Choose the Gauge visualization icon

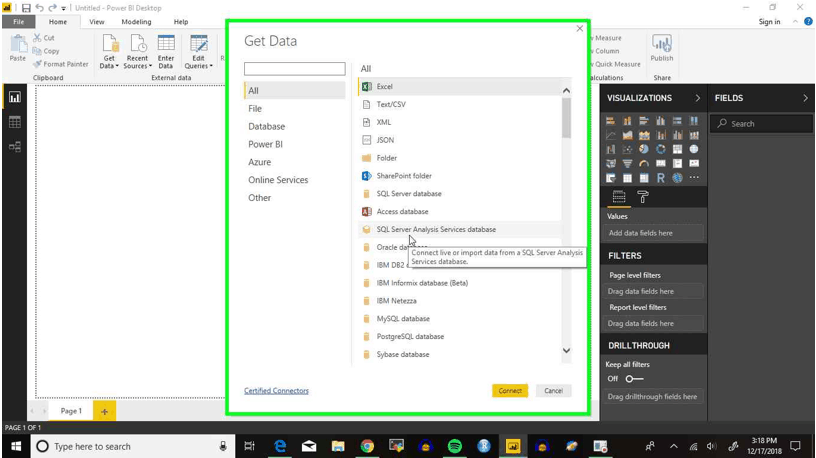click(644, 163)
